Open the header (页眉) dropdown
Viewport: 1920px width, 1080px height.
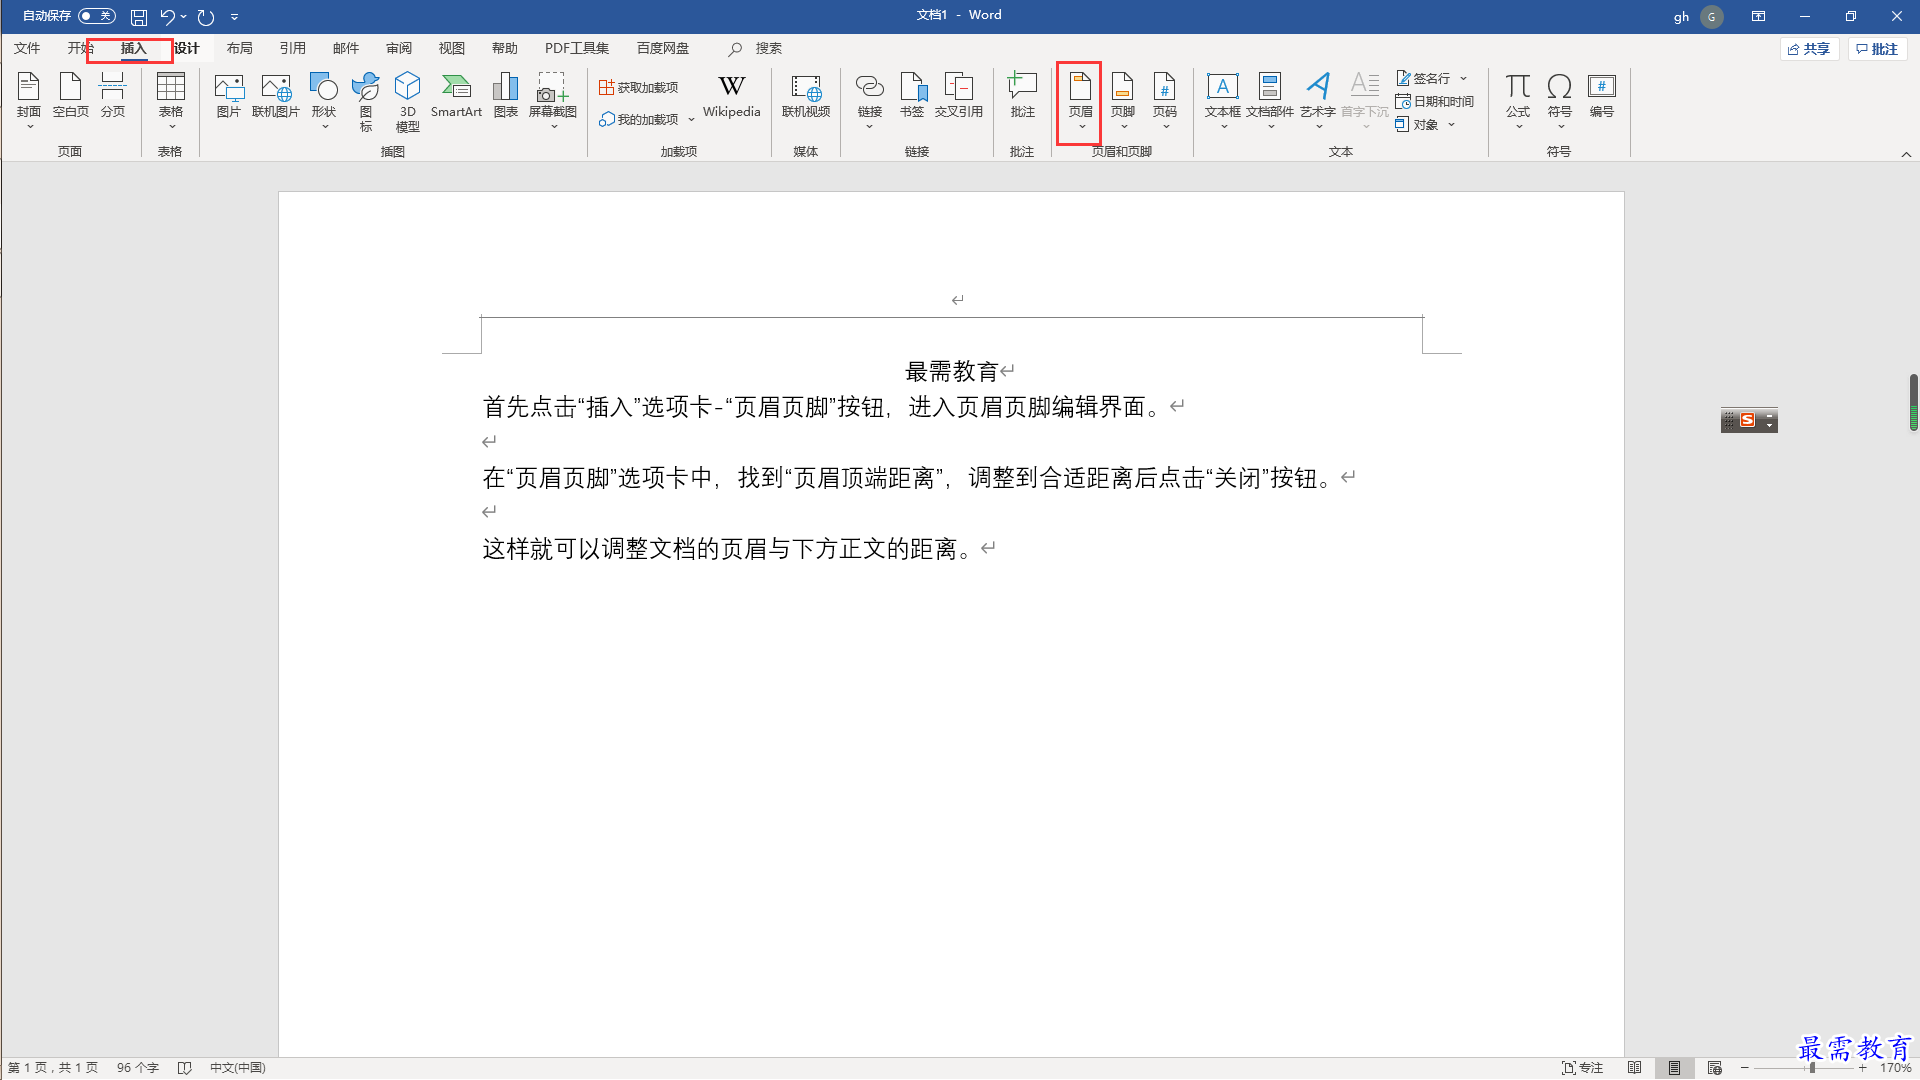pyautogui.click(x=1081, y=100)
